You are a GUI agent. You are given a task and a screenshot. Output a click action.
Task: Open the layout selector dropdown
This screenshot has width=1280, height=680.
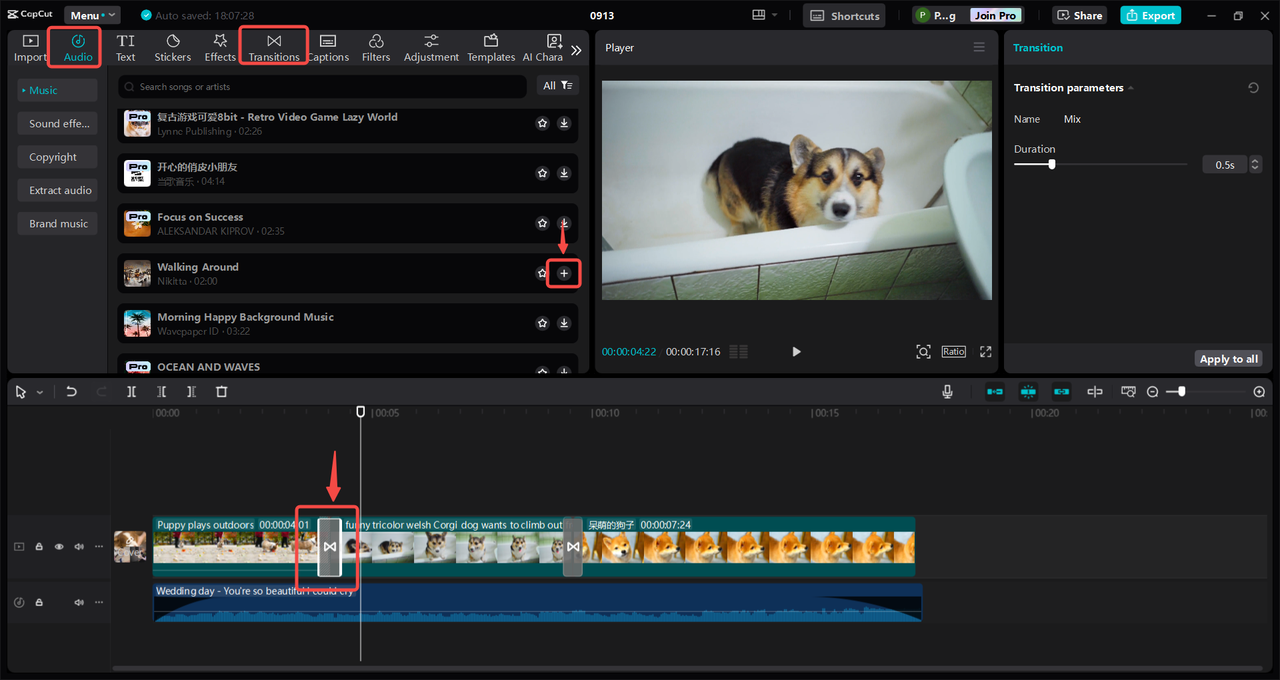[764, 15]
